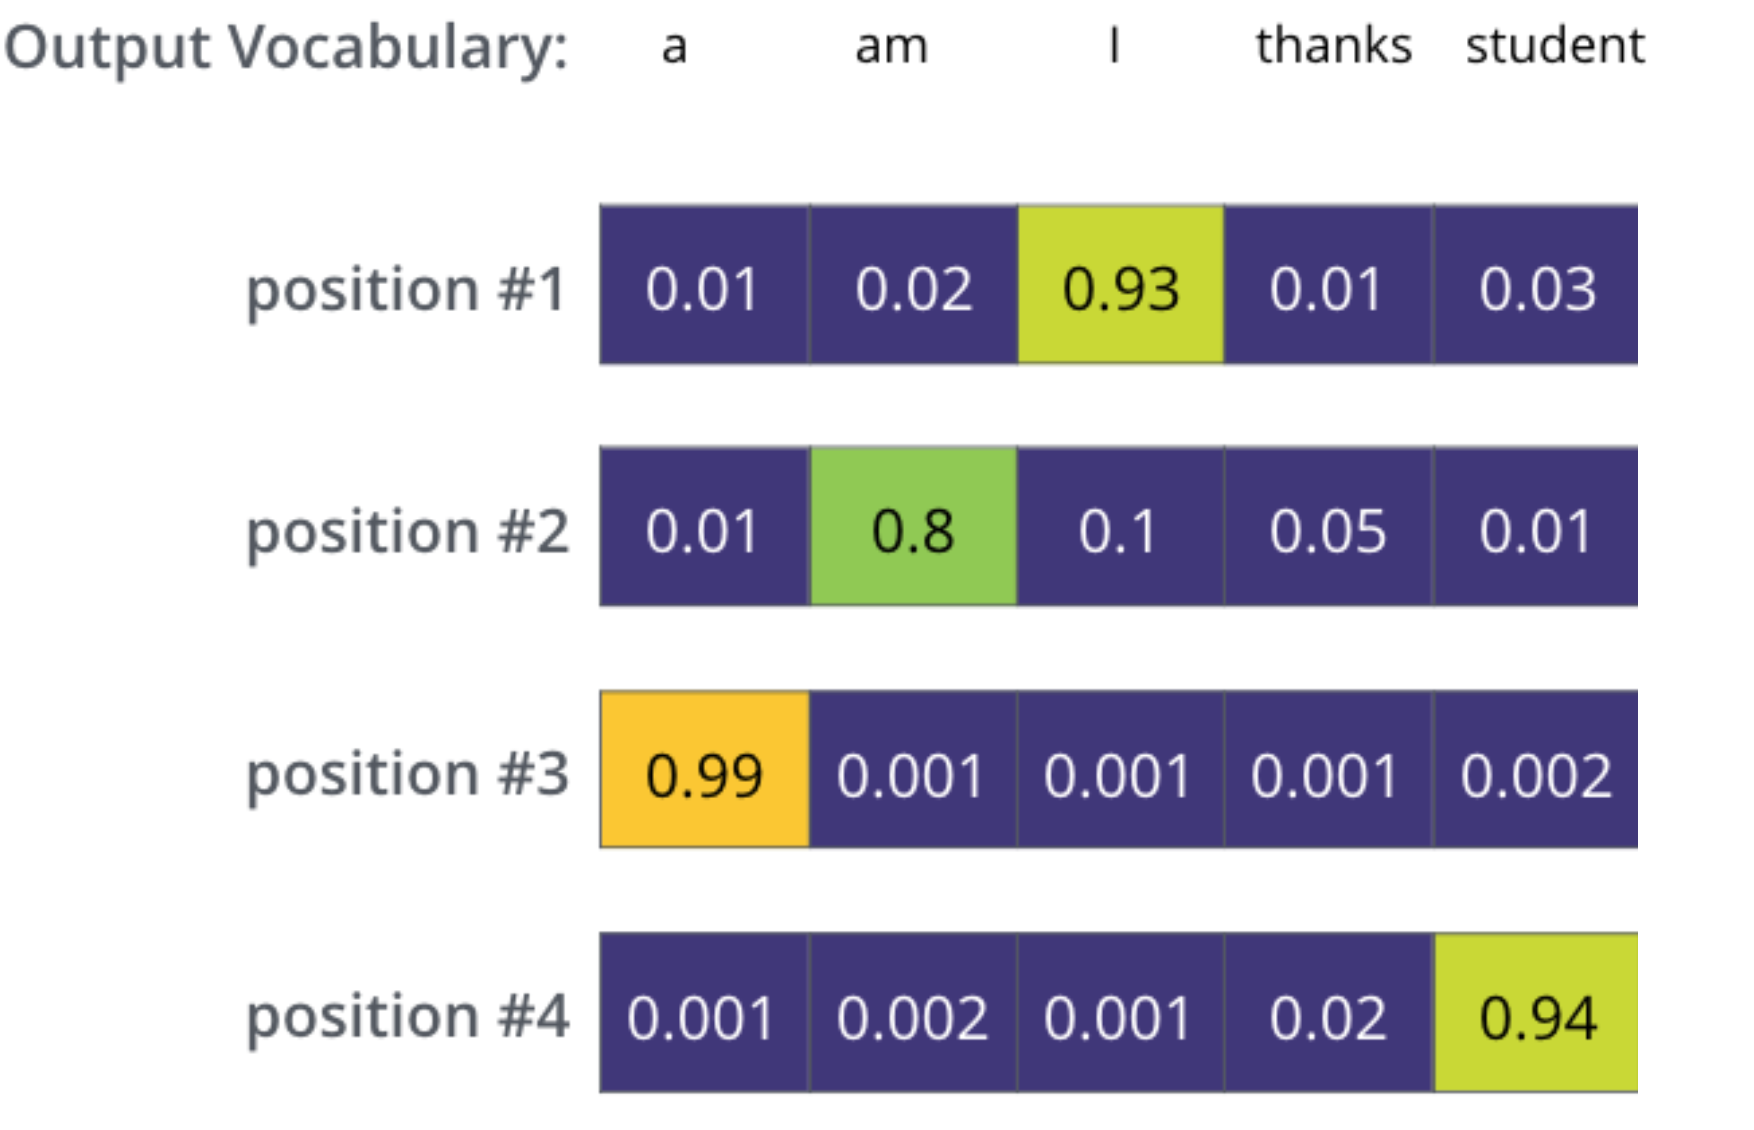Select the 0.05 cell in position #2 row
Viewport: 1754px width, 1130px height.
(1328, 528)
